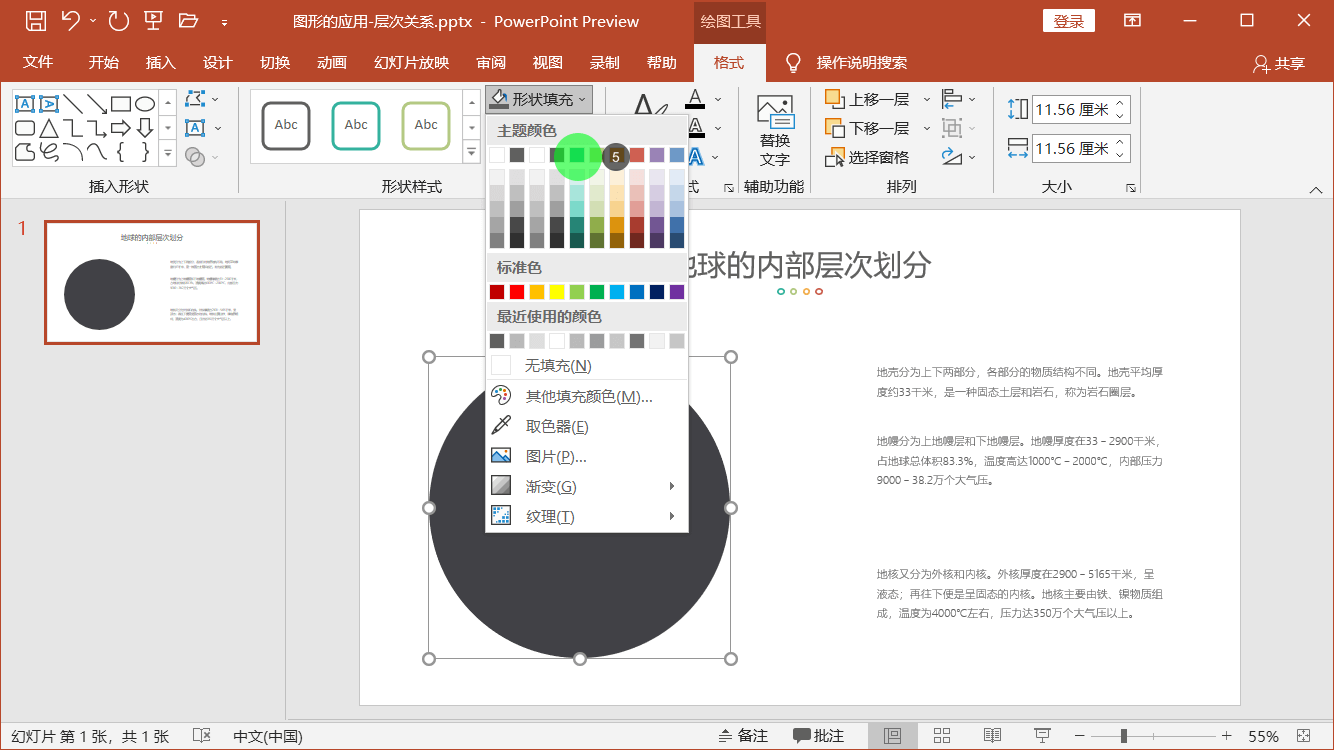The width and height of the screenshot is (1334, 750).
Task: Select slide 1 thumbnail in panel
Action: pos(152,282)
